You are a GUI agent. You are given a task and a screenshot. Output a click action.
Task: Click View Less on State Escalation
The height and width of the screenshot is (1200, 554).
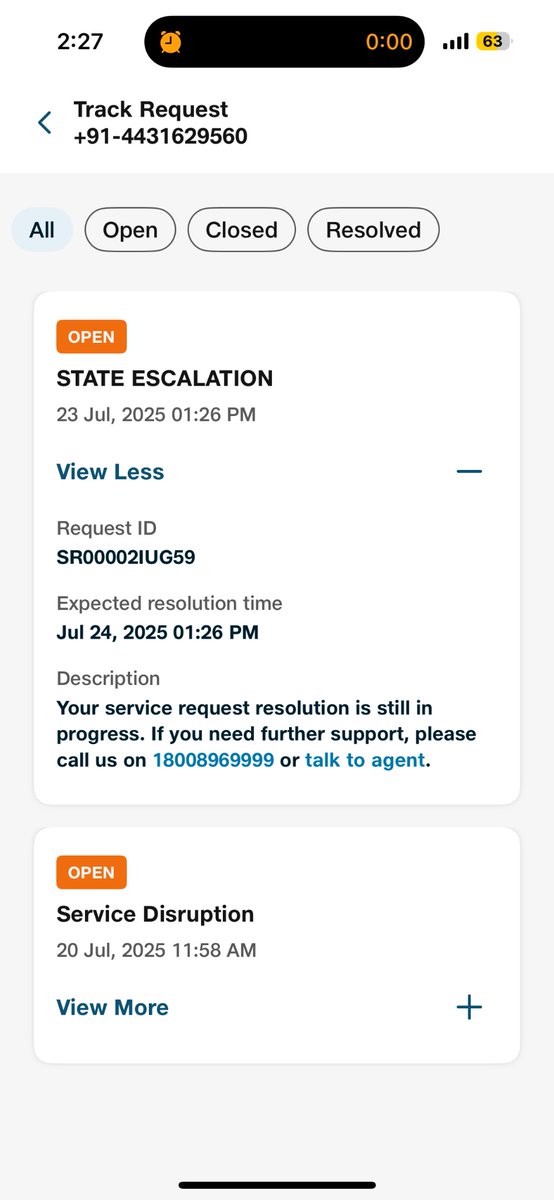(x=110, y=472)
